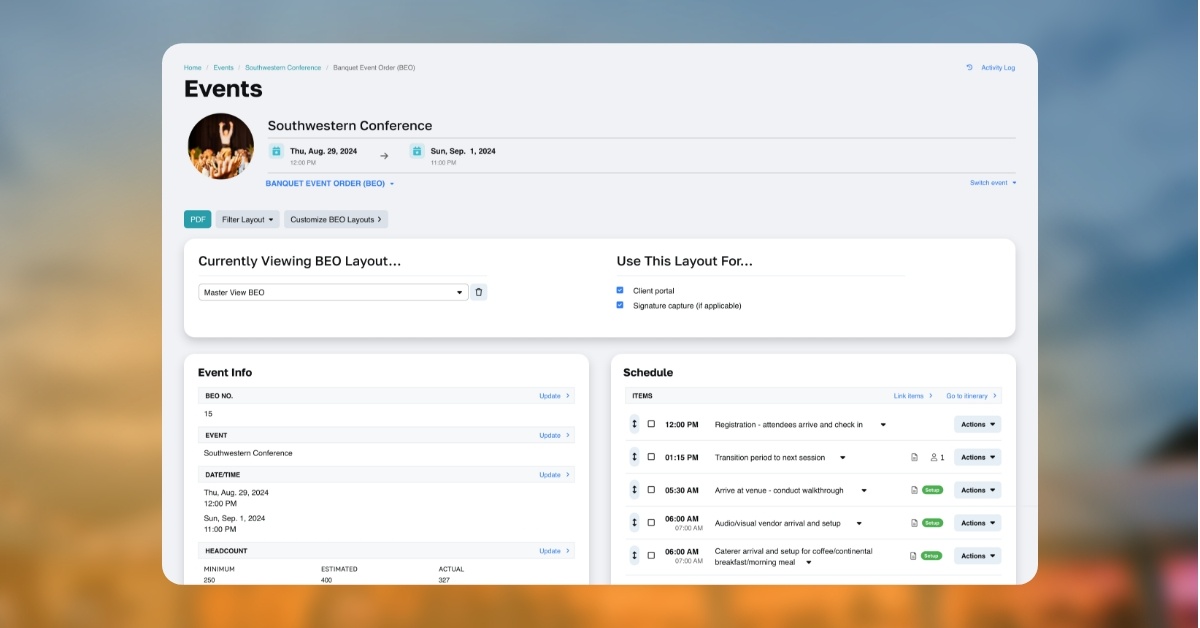The image size is (1200, 628).
Task: Update the Event name field
Action: pyautogui.click(x=554, y=435)
